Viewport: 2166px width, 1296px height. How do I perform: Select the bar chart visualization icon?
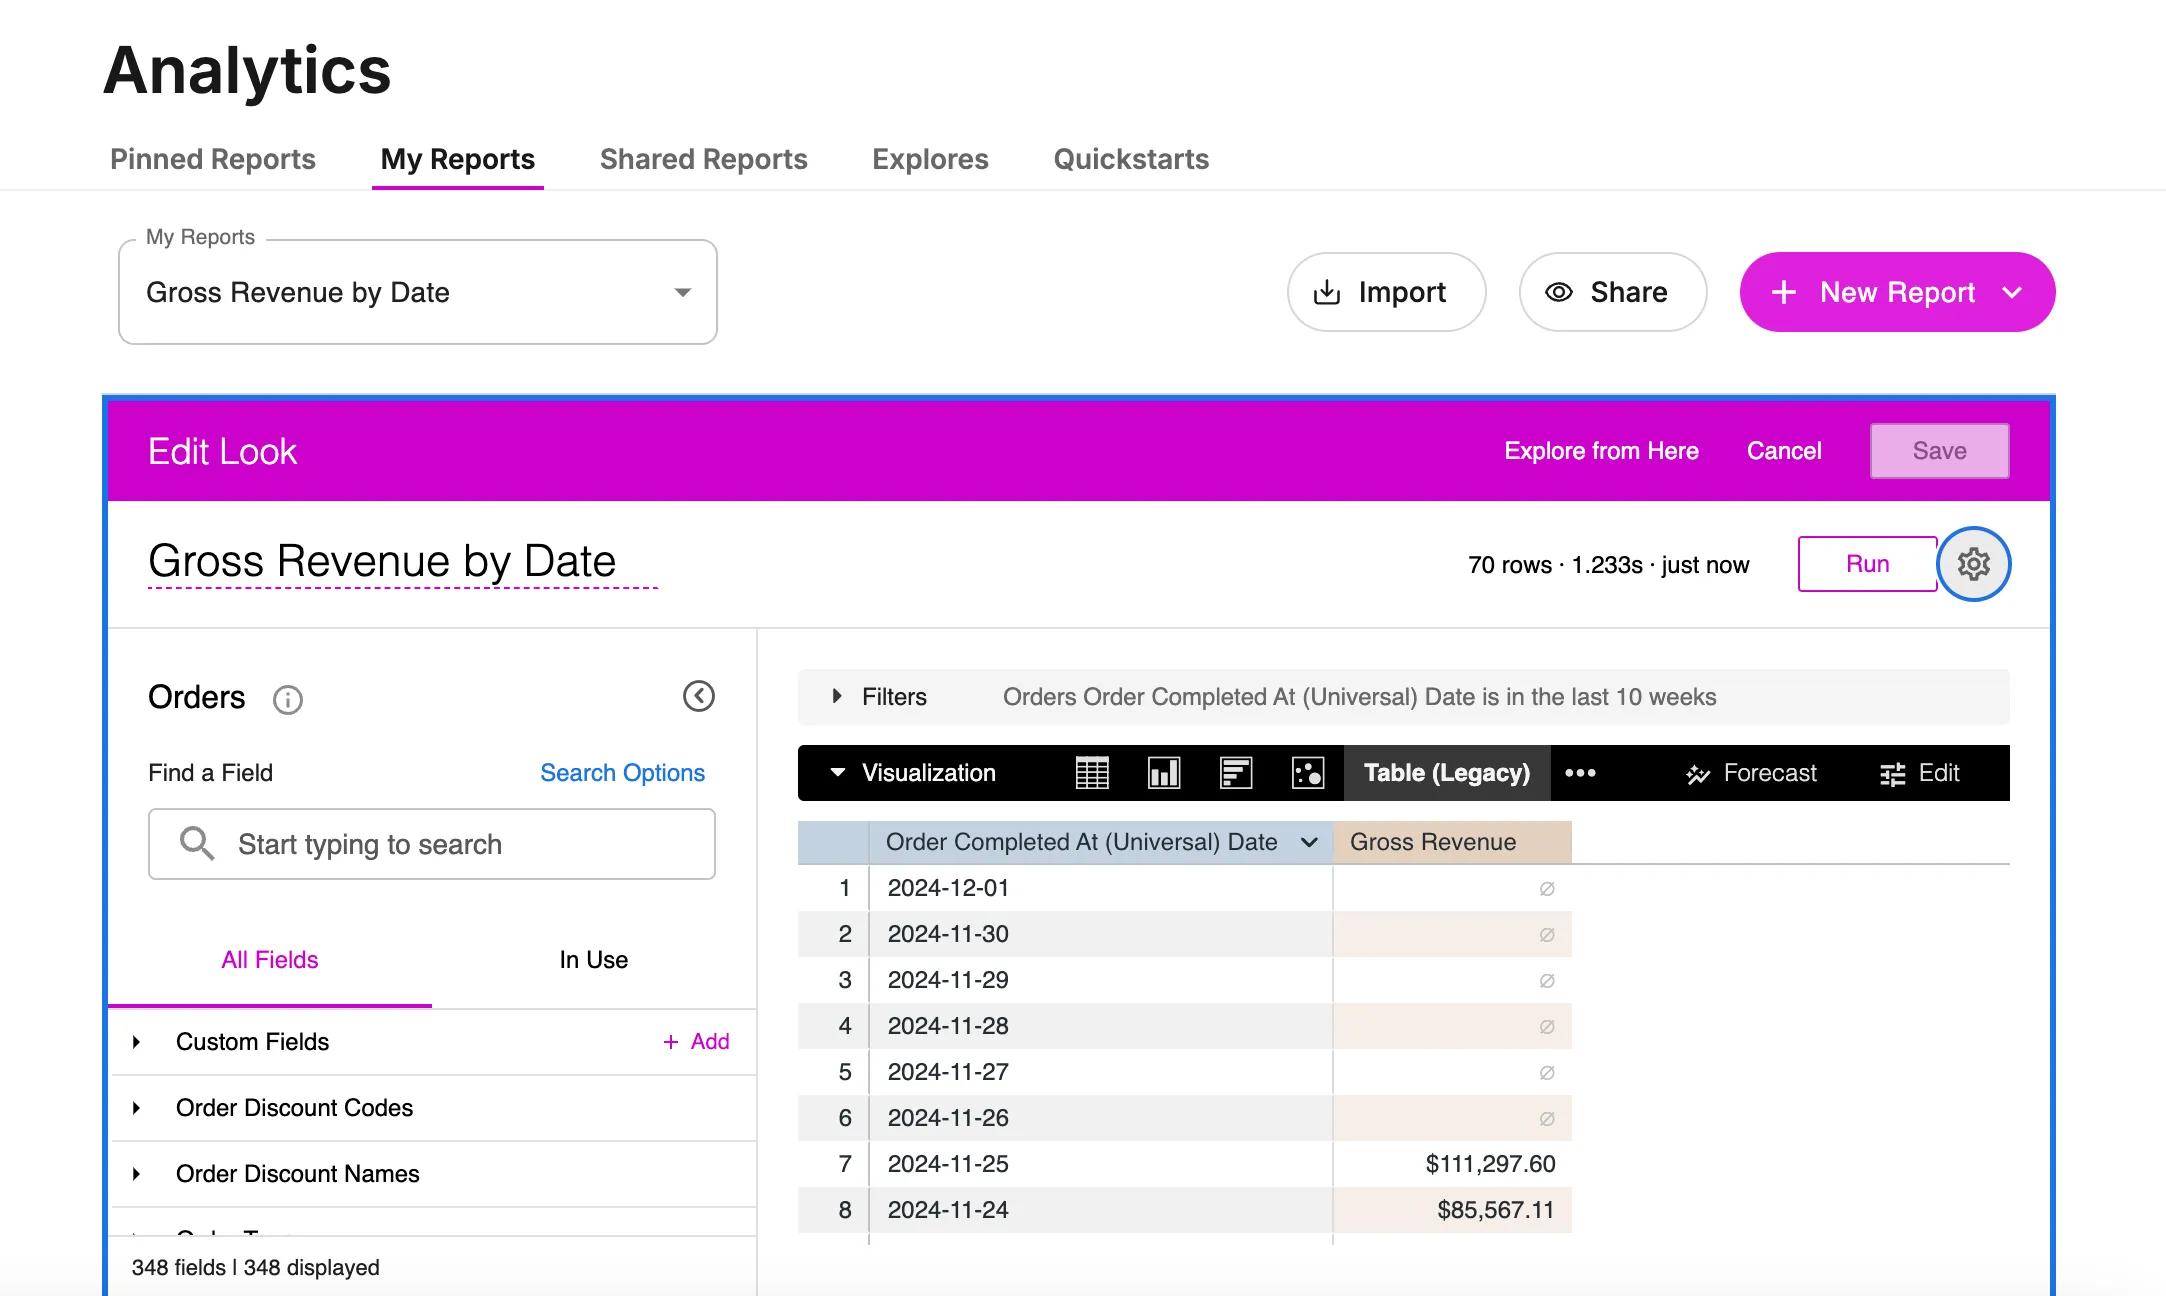tap(1236, 773)
